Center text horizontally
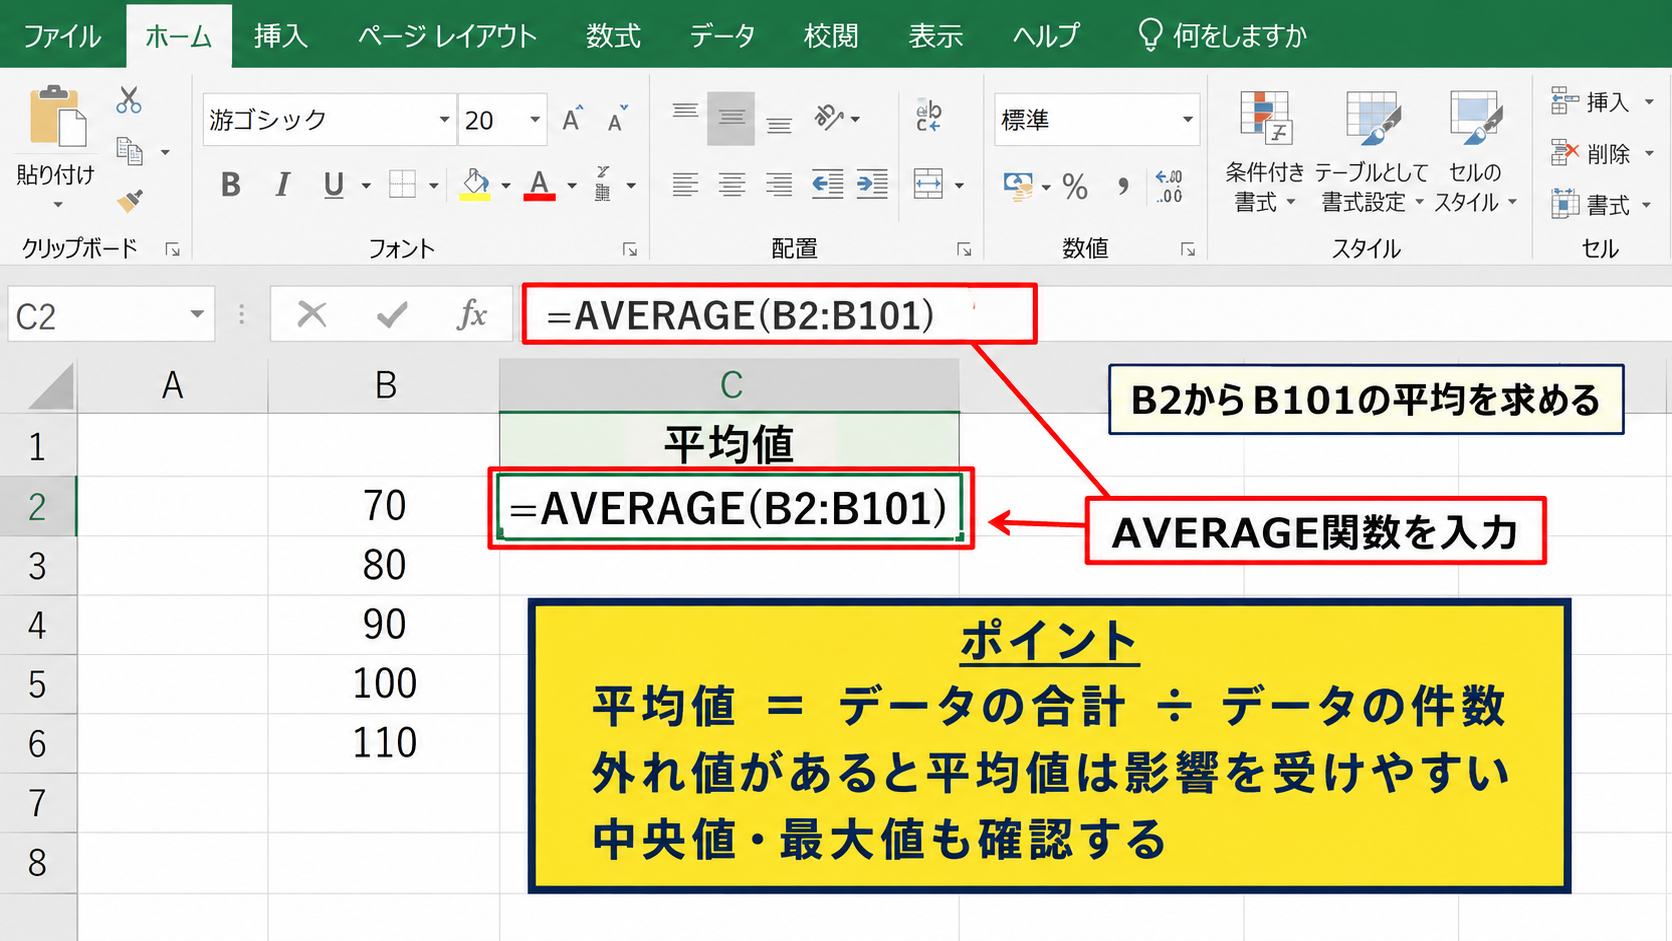 (x=732, y=184)
